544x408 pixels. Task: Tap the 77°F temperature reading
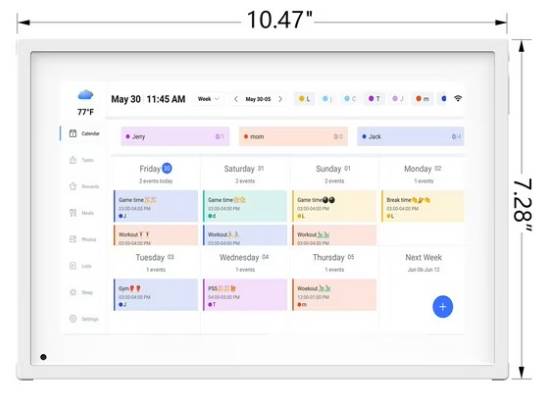85,112
